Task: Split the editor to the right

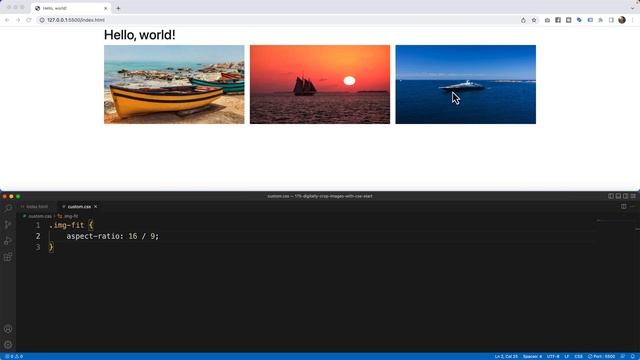Action: click(624, 207)
